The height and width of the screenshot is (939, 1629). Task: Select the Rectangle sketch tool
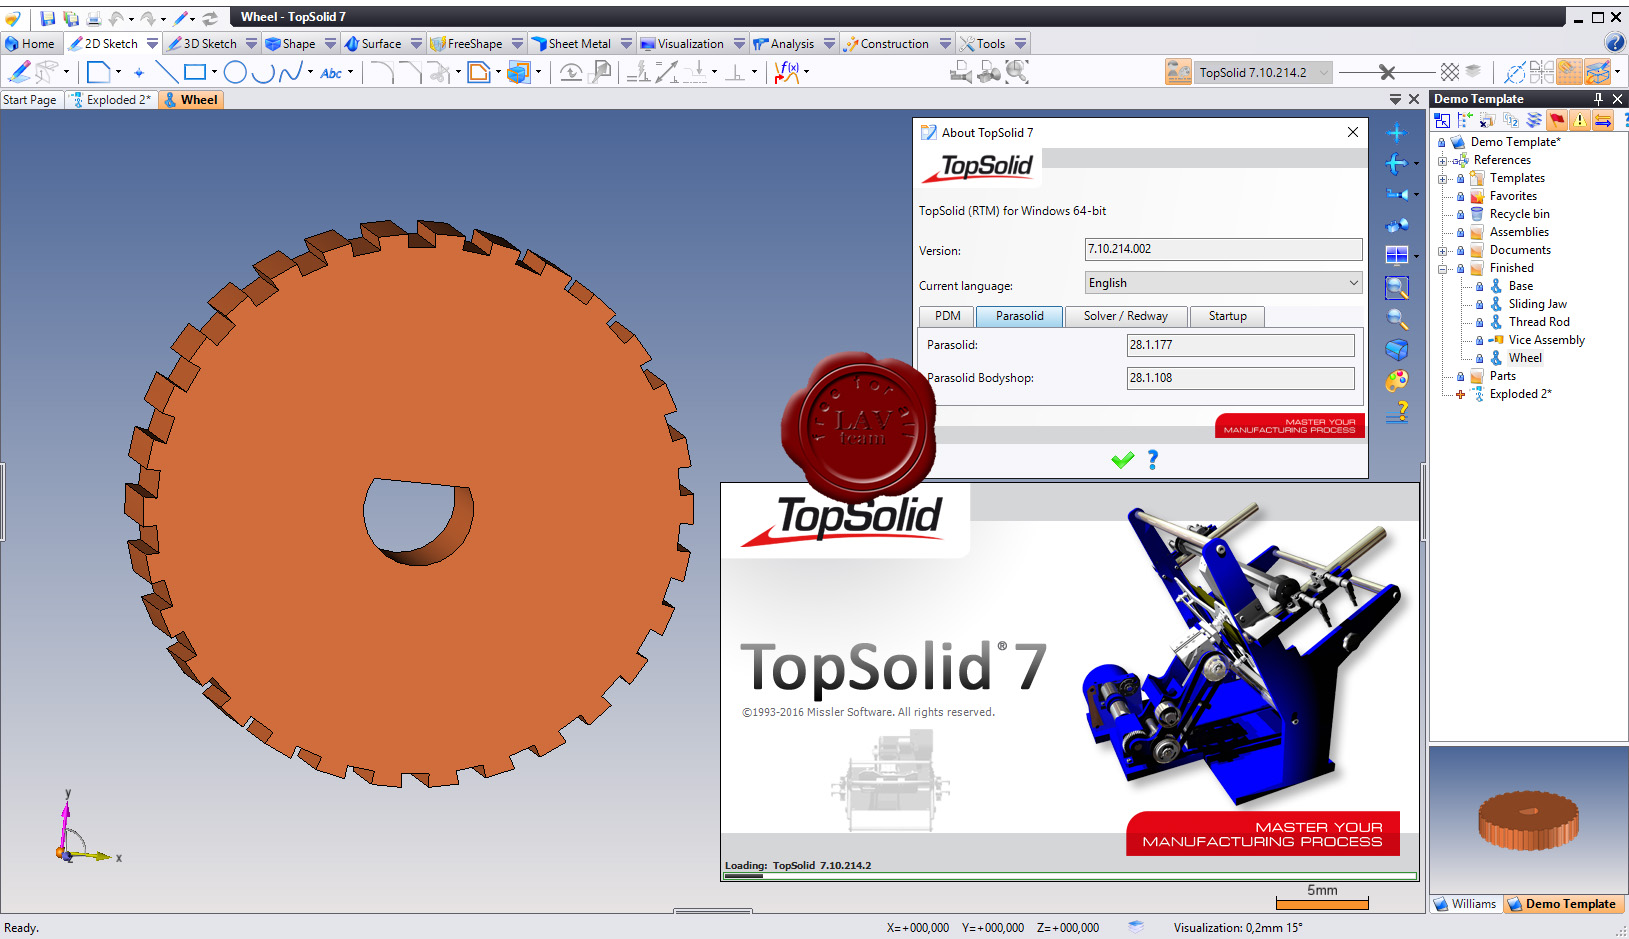[195, 72]
